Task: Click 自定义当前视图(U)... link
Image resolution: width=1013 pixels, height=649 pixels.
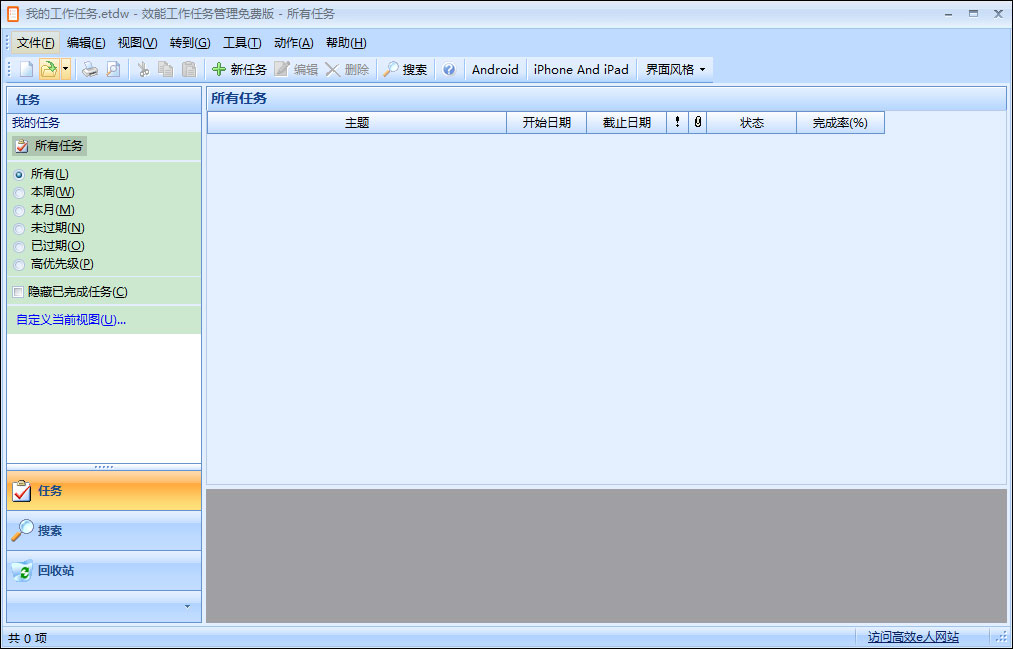Action: (x=71, y=320)
